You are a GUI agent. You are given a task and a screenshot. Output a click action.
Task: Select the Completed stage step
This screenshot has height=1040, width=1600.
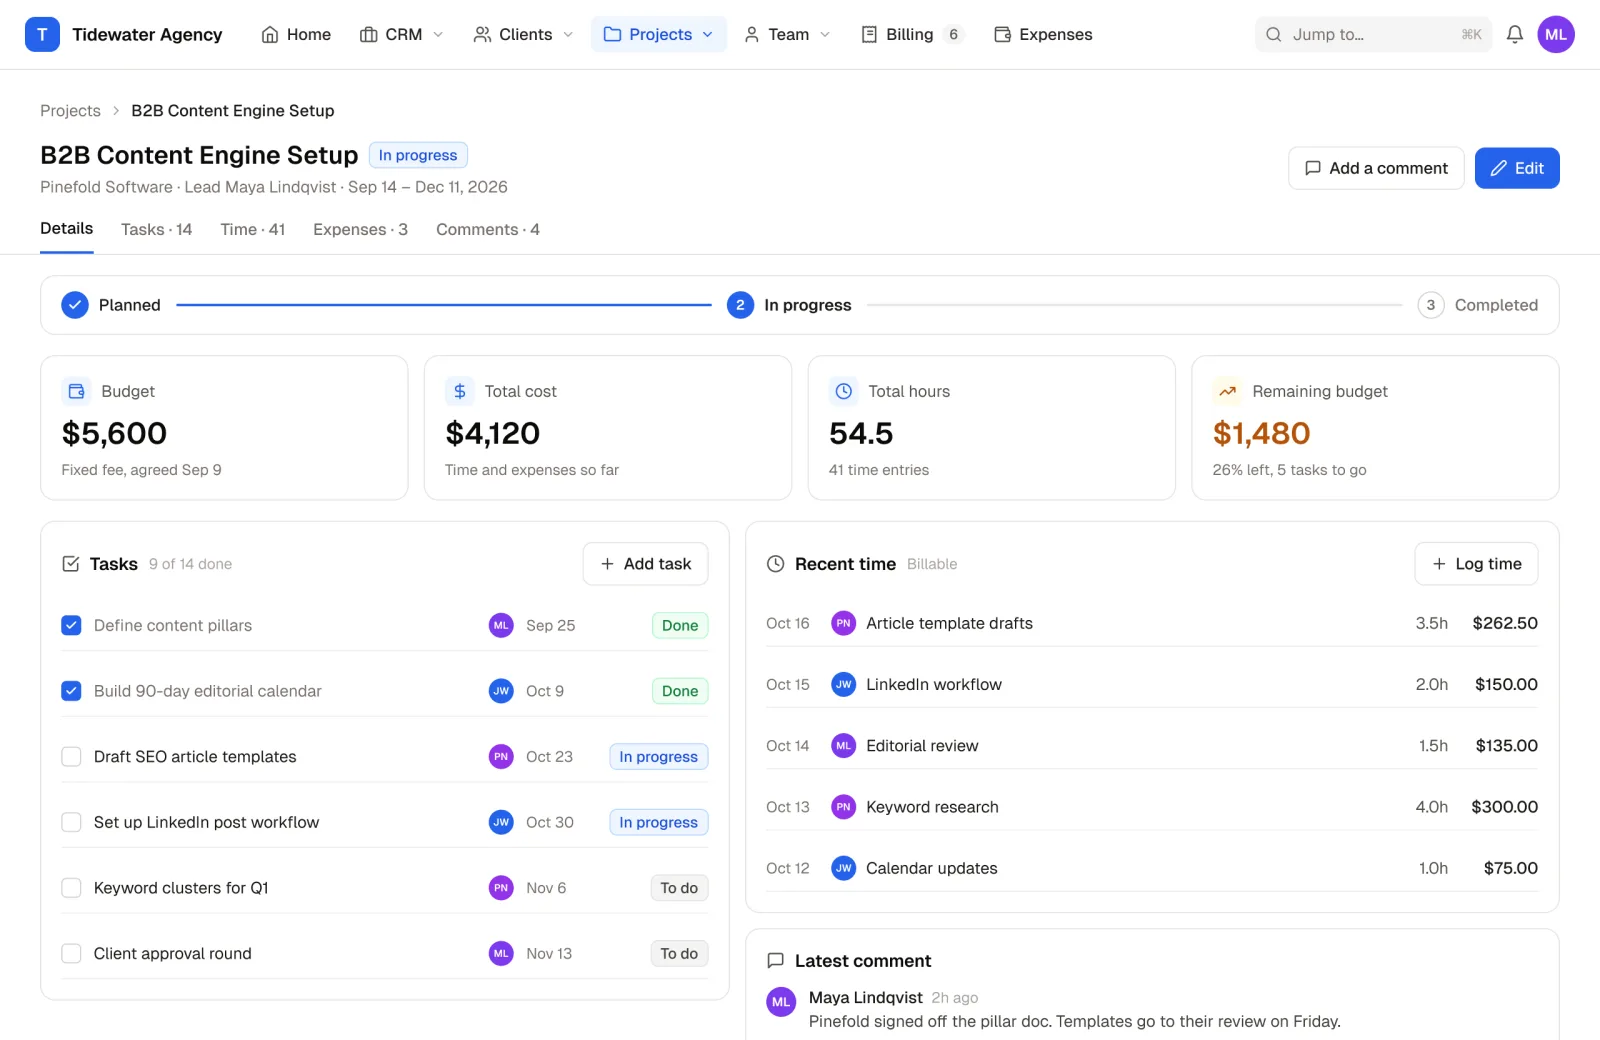click(x=1478, y=305)
